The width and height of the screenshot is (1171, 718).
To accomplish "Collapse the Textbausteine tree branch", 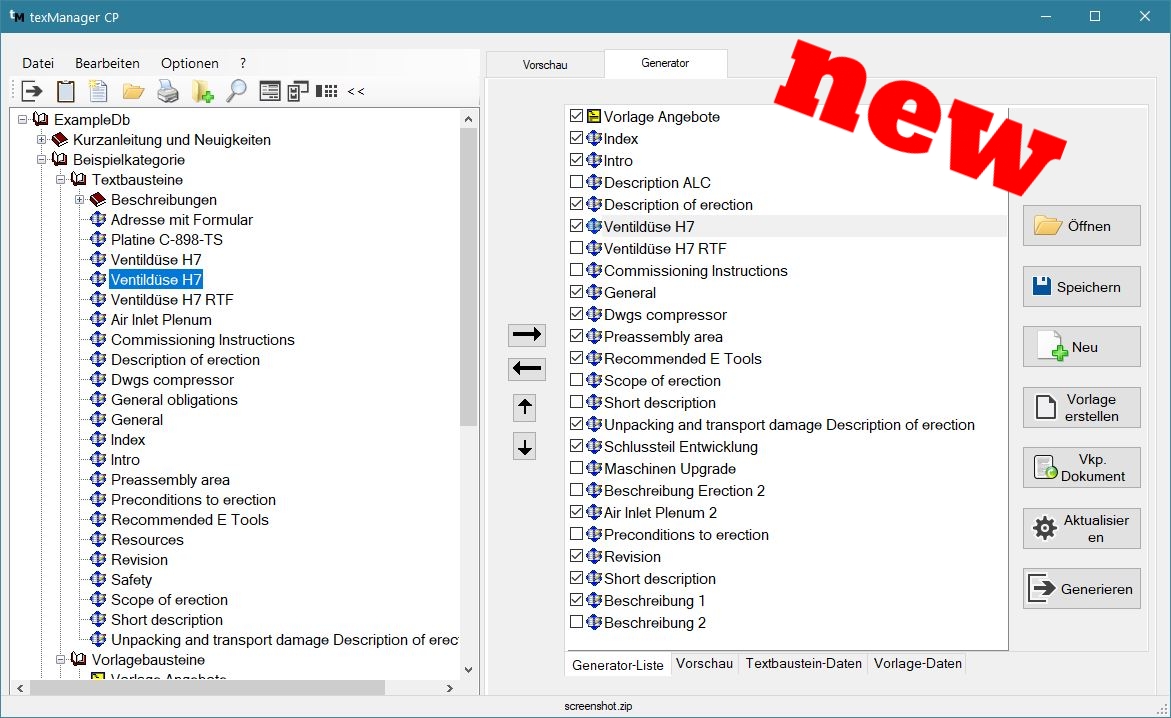I will 63,180.
